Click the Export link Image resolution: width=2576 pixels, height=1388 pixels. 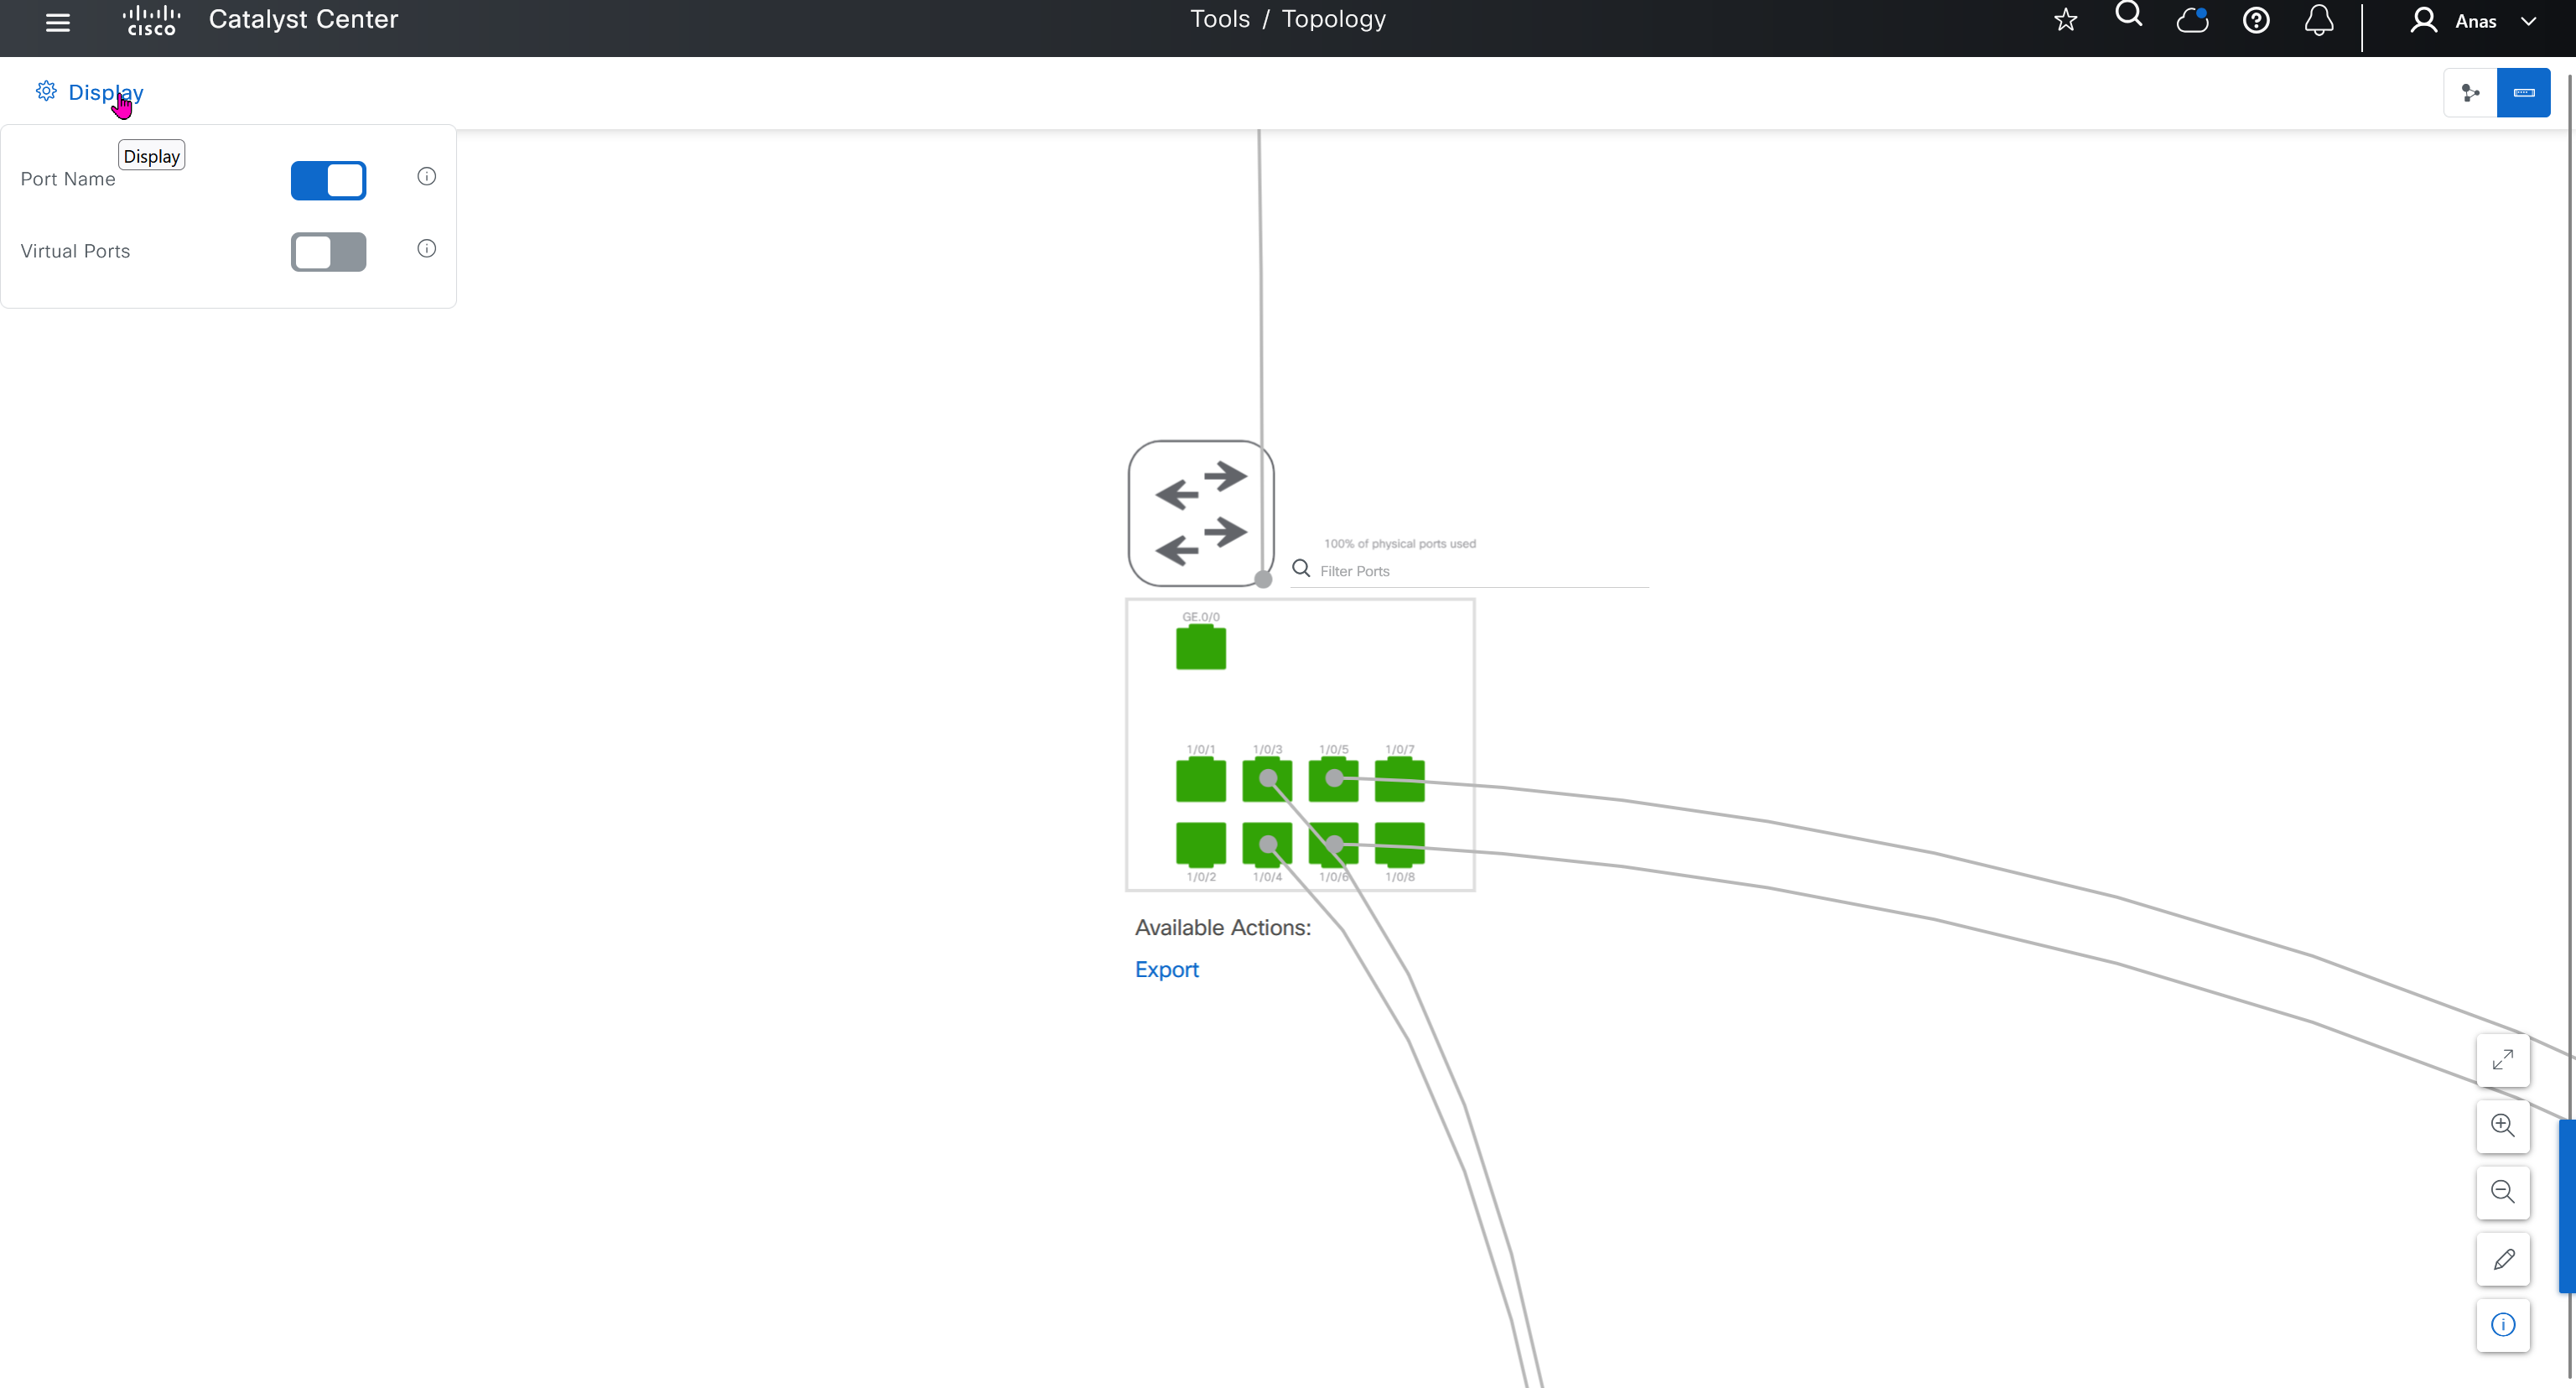[x=1166, y=969]
